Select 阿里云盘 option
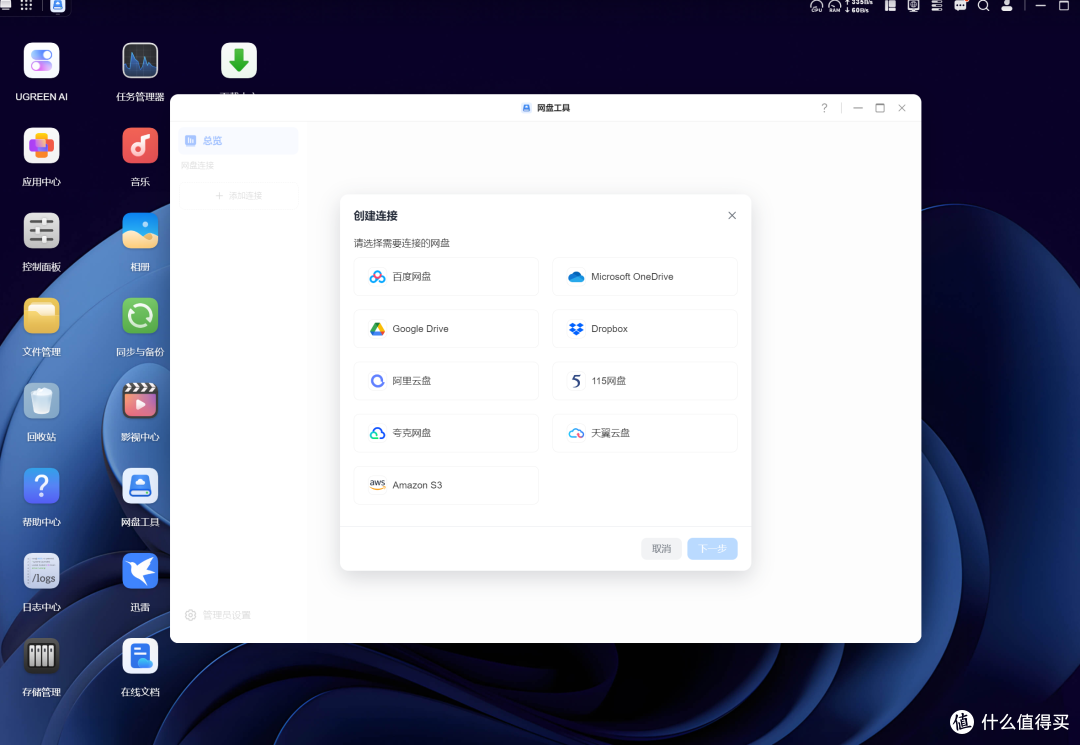This screenshot has width=1080, height=745. pyautogui.click(x=446, y=381)
